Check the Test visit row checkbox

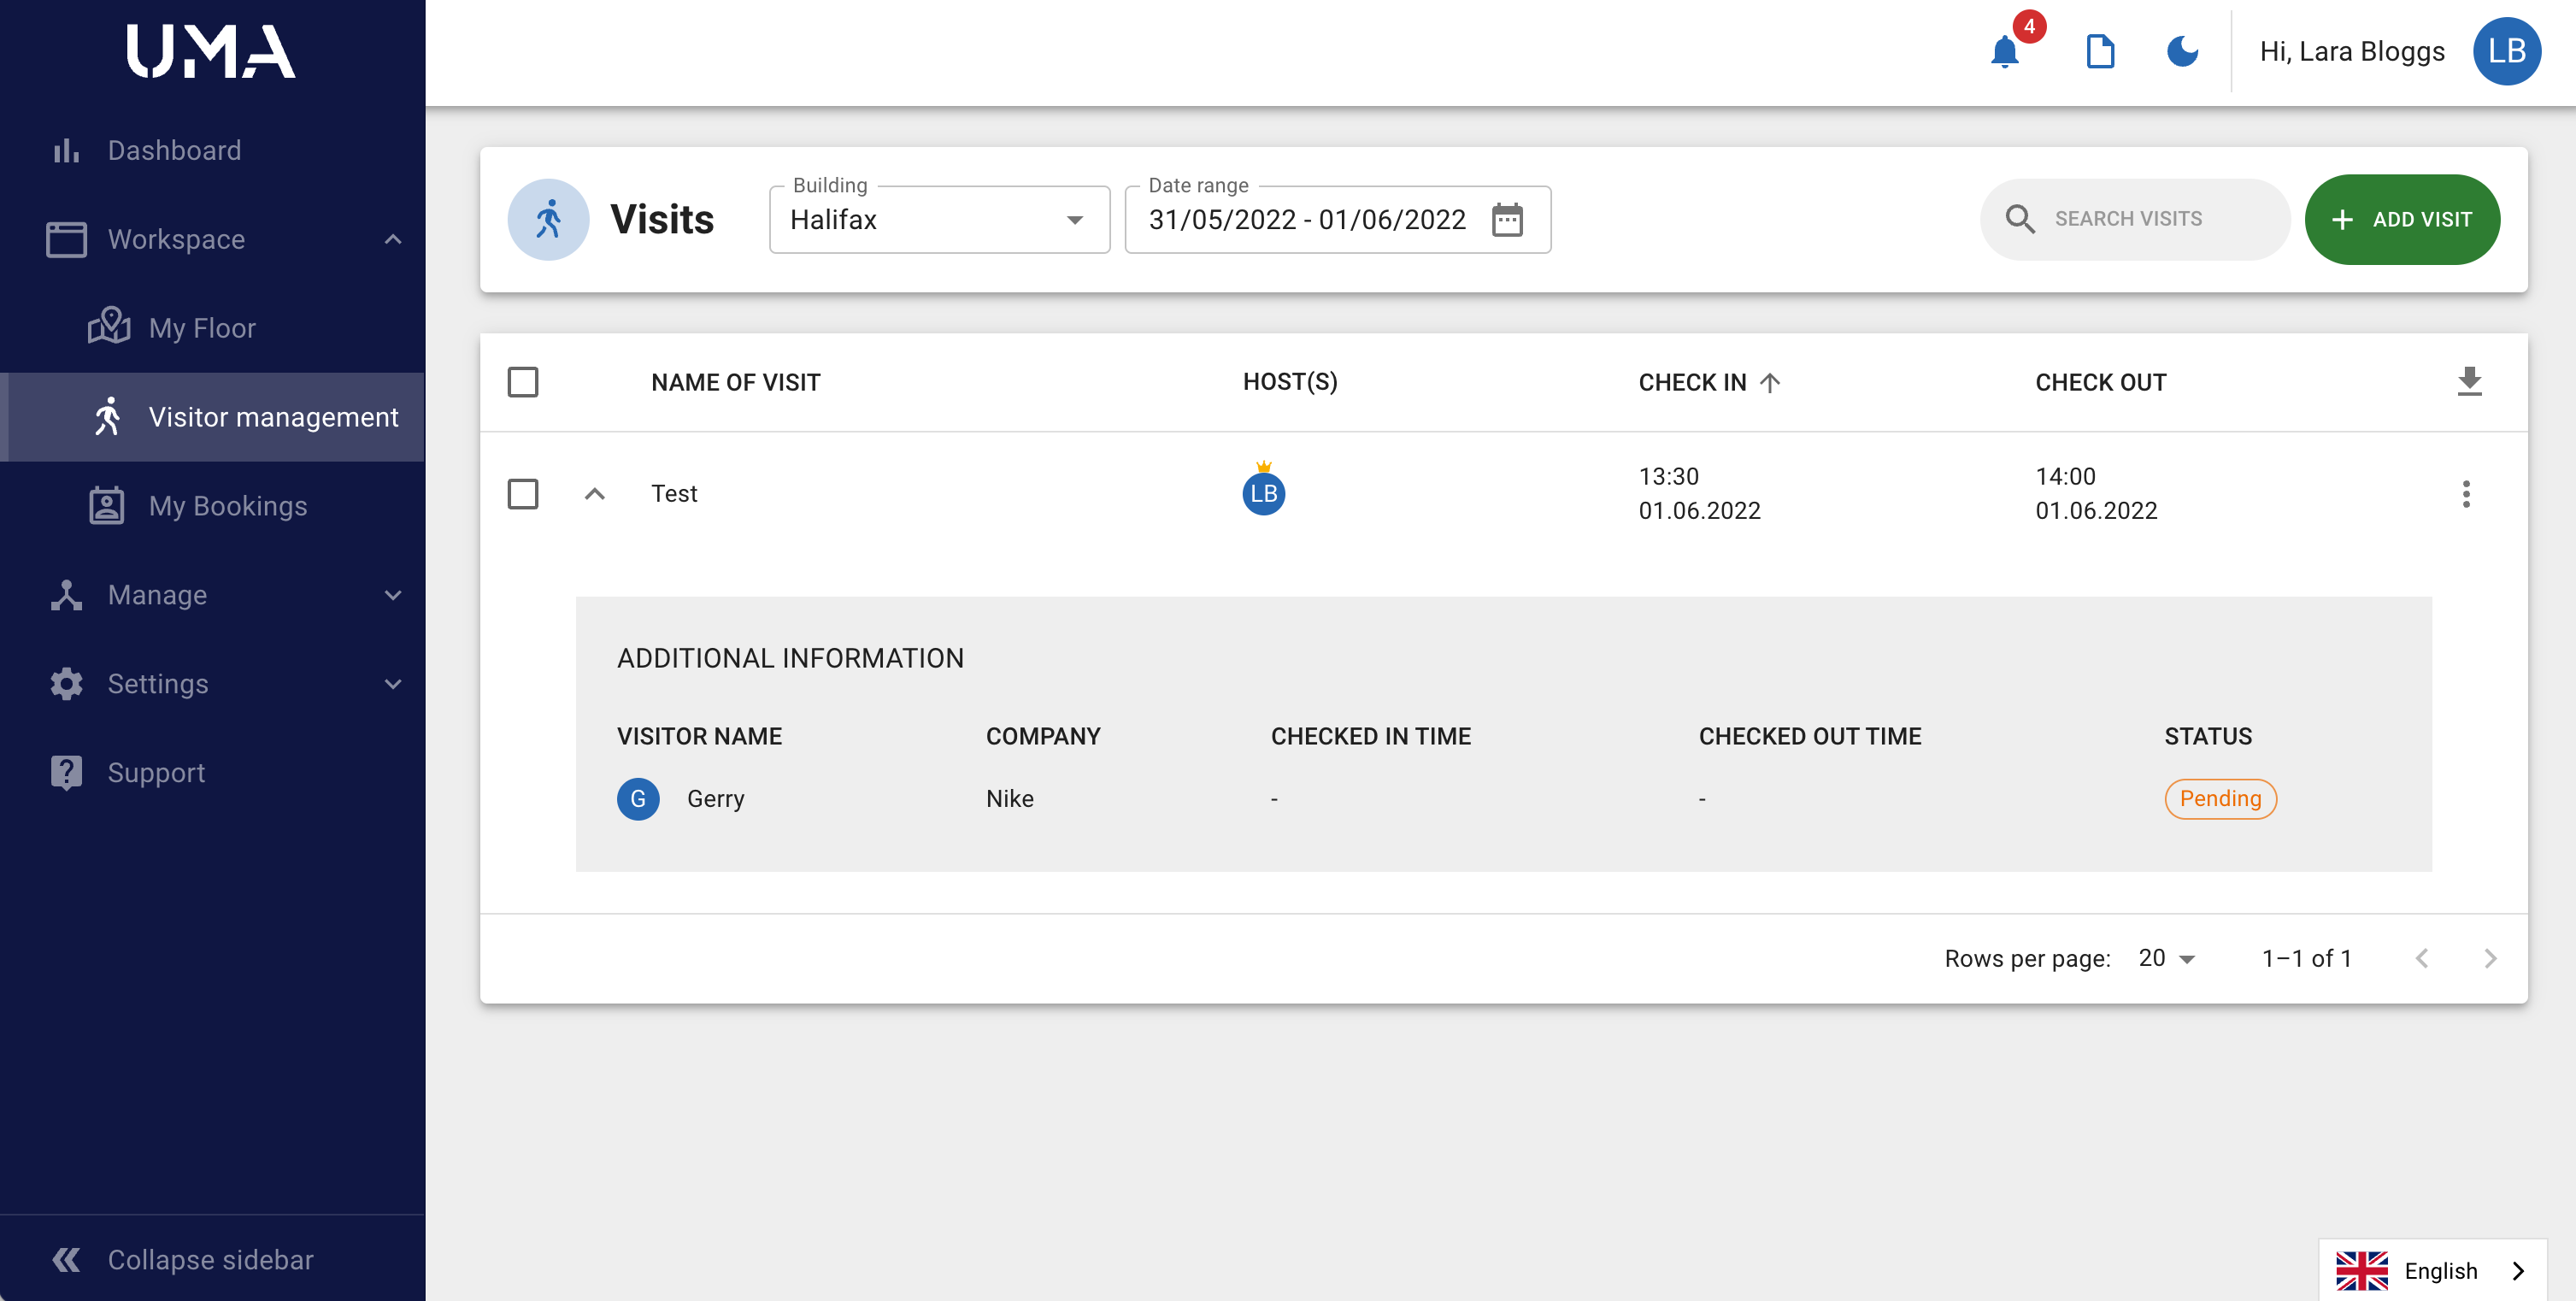point(523,494)
